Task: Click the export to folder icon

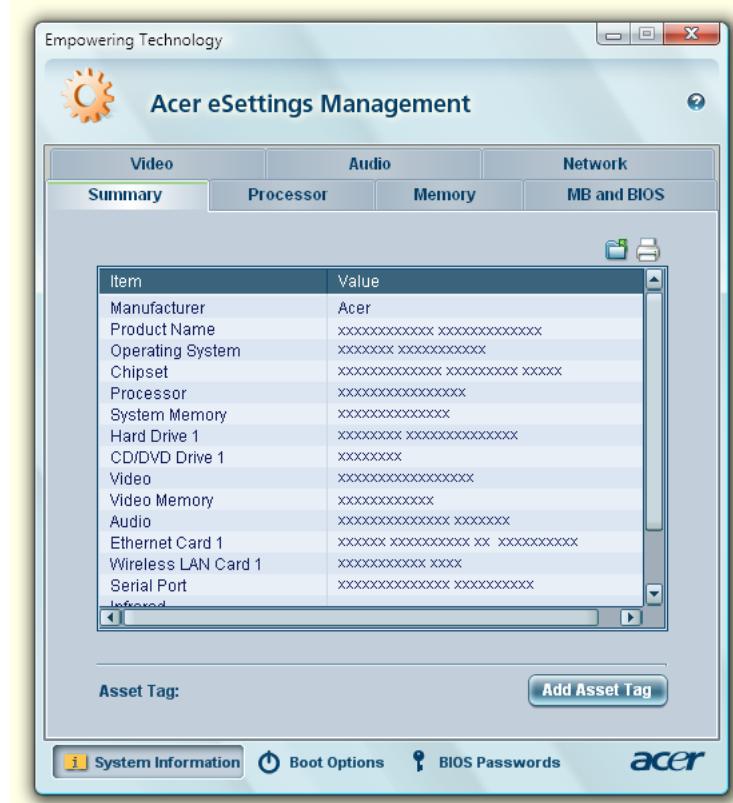Action: (x=616, y=250)
